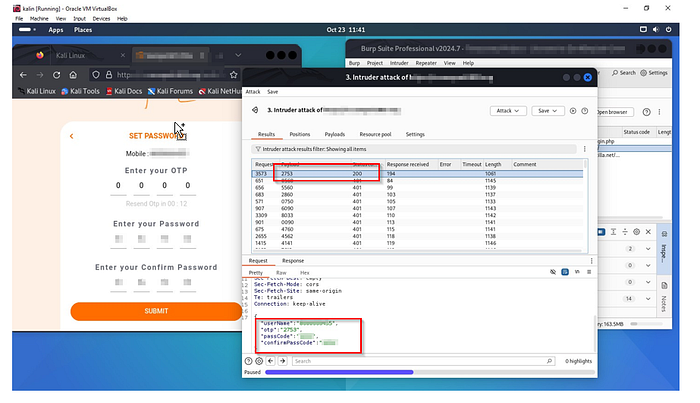Open the Save dropdown button
This screenshot has height=403, width=700.
pyautogui.click(x=547, y=111)
